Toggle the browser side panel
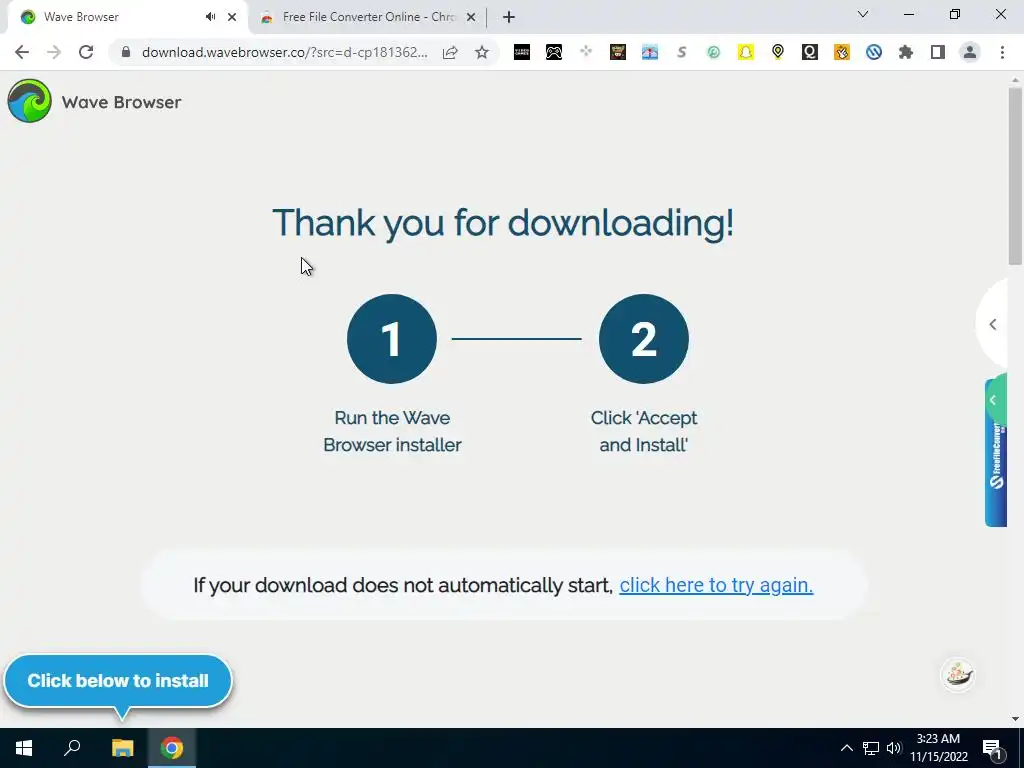The image size is (1024, 768). coord(938,52)
